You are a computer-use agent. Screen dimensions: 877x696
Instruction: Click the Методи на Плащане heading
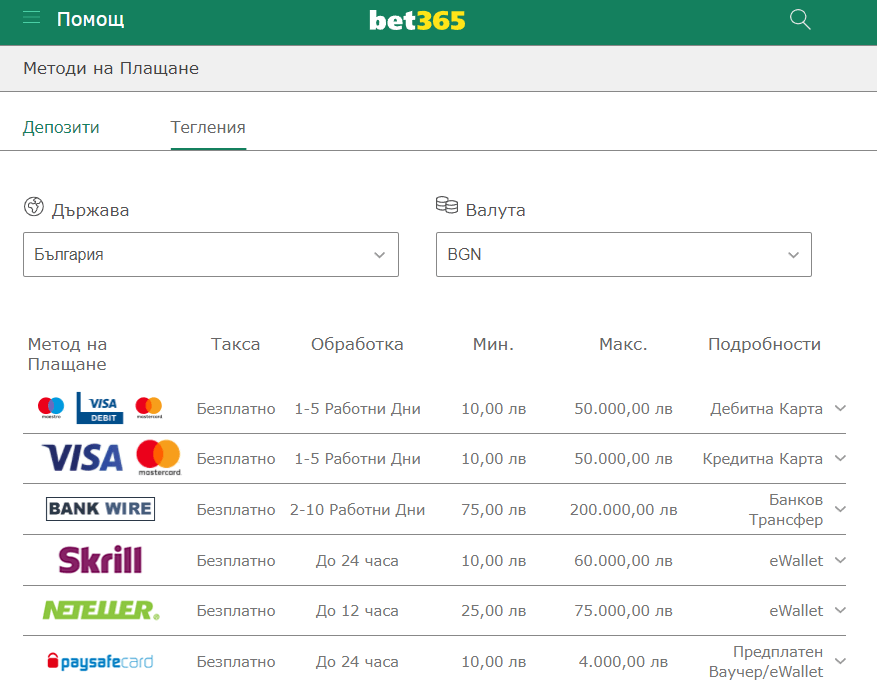tap(111, 68)
